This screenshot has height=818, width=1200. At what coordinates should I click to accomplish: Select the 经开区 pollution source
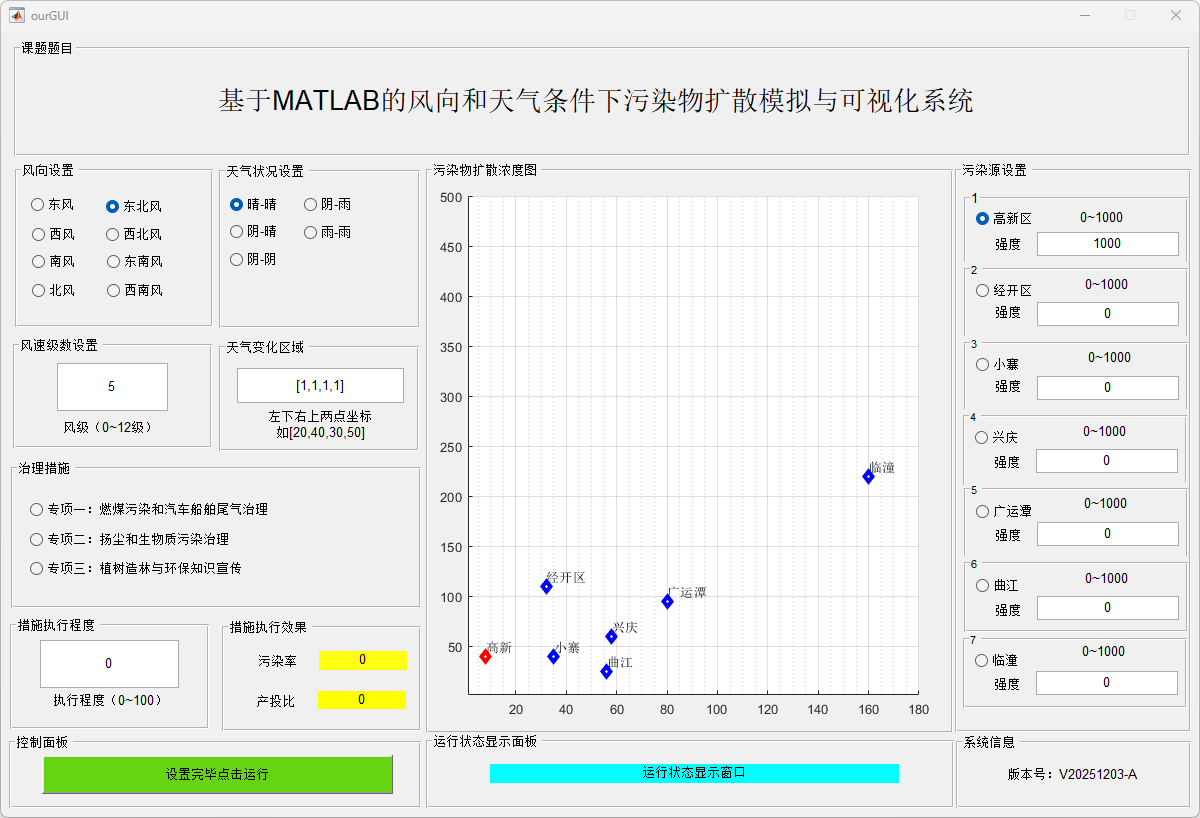pyautogui.click(x=982, y=290)
